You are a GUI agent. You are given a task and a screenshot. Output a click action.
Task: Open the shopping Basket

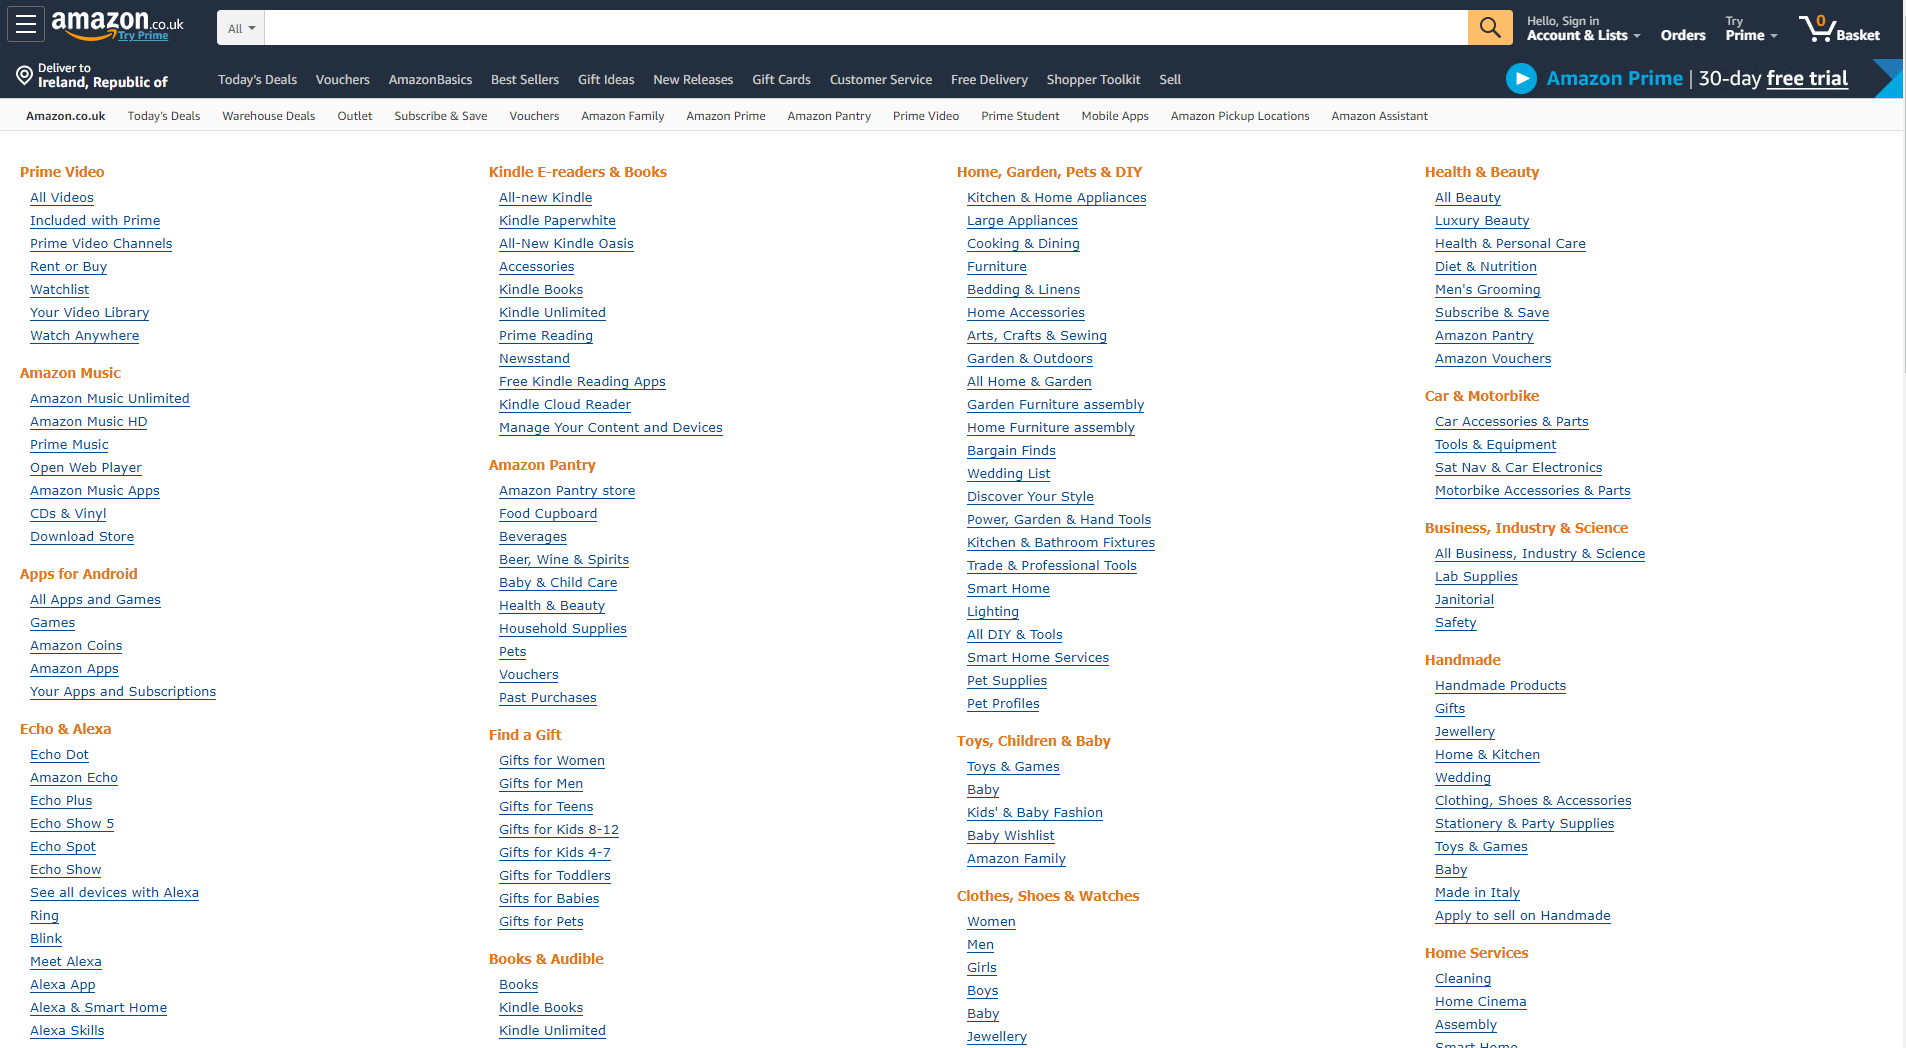(1840, 27)
